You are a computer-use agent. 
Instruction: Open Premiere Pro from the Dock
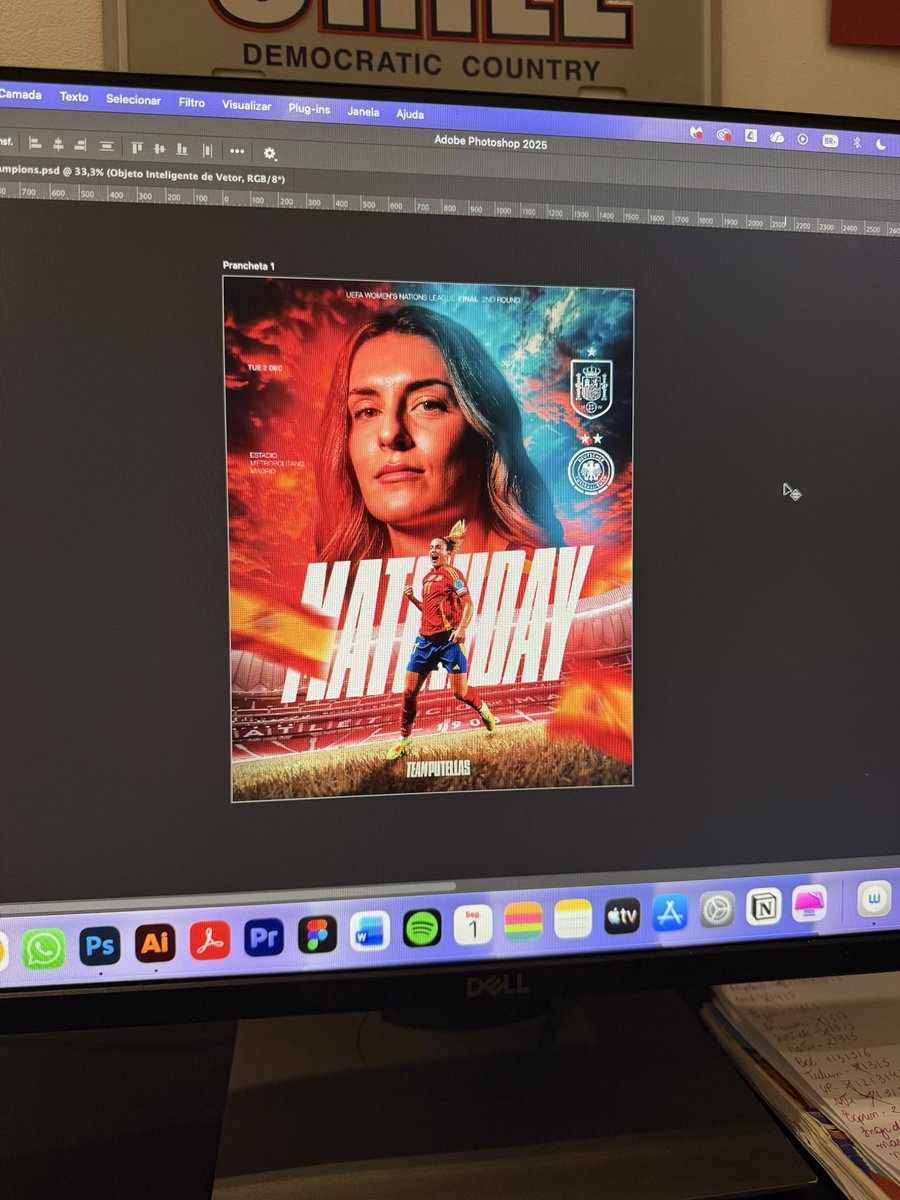(x=264, y=937)
